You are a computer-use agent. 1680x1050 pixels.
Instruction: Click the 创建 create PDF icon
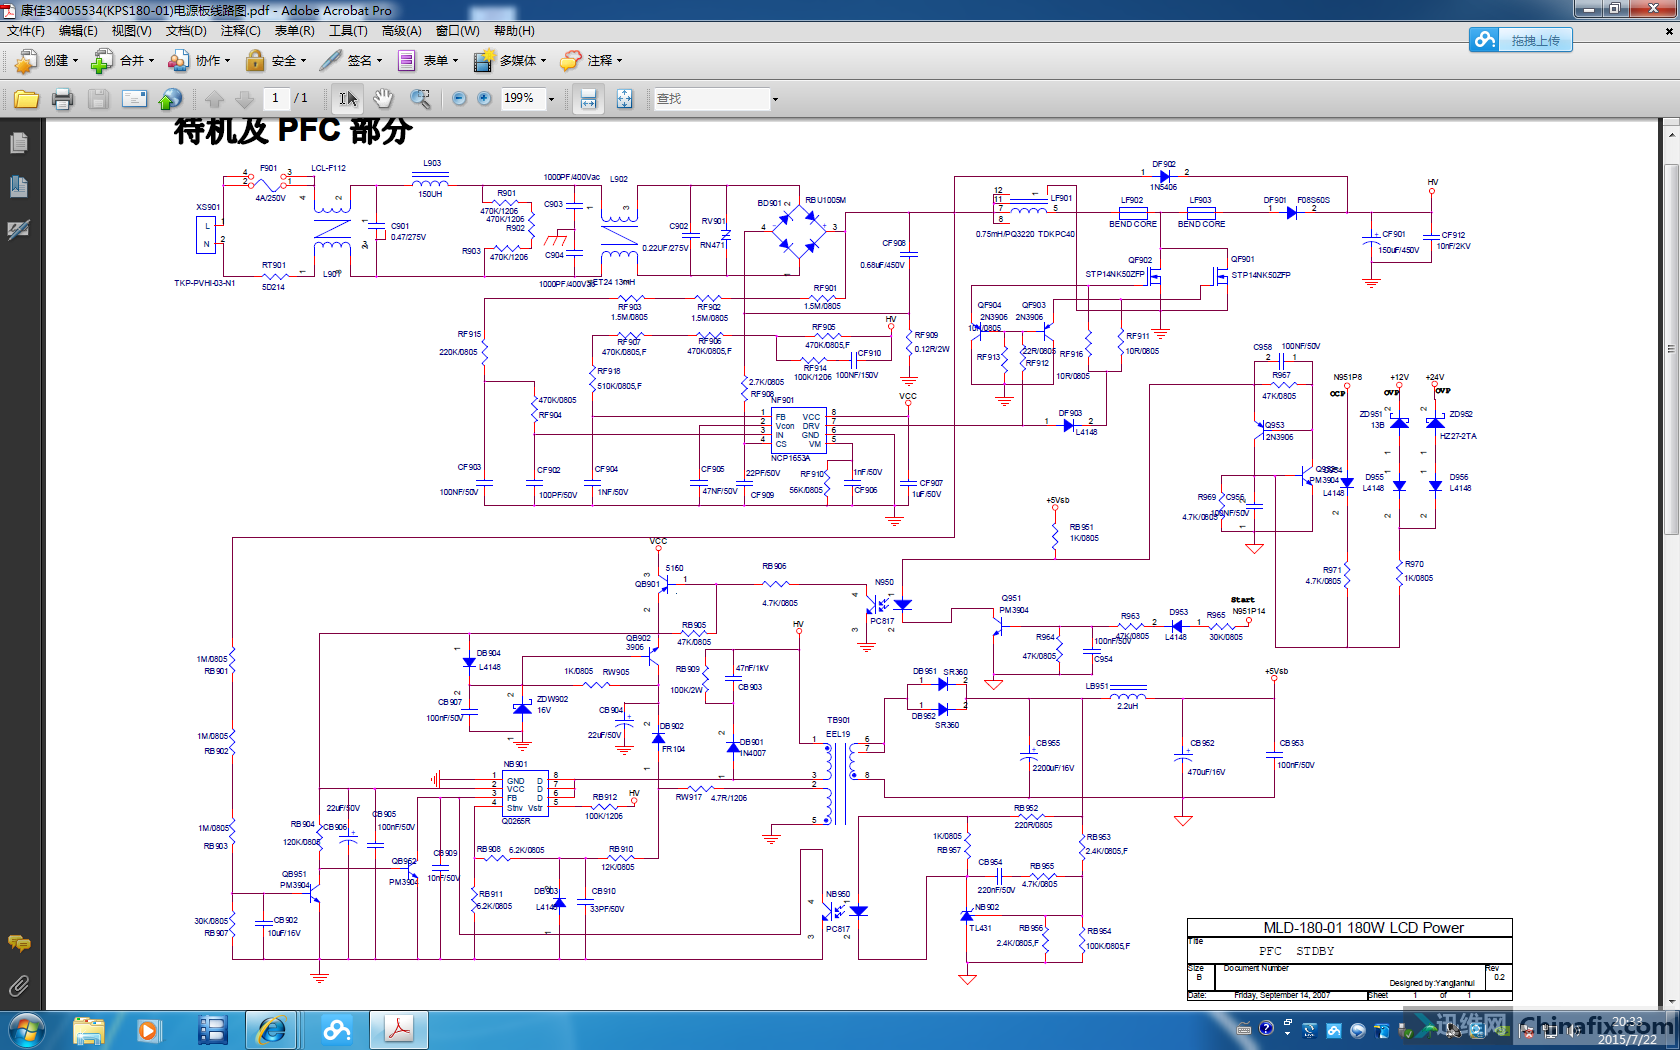pyautogui.click(x=26, y=61)
